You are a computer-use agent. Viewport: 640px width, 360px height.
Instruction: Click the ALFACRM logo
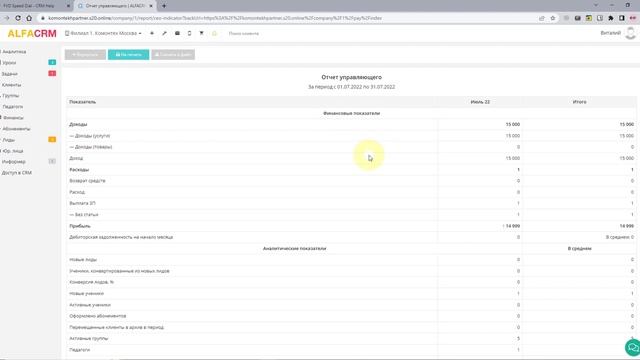[32, 33]
